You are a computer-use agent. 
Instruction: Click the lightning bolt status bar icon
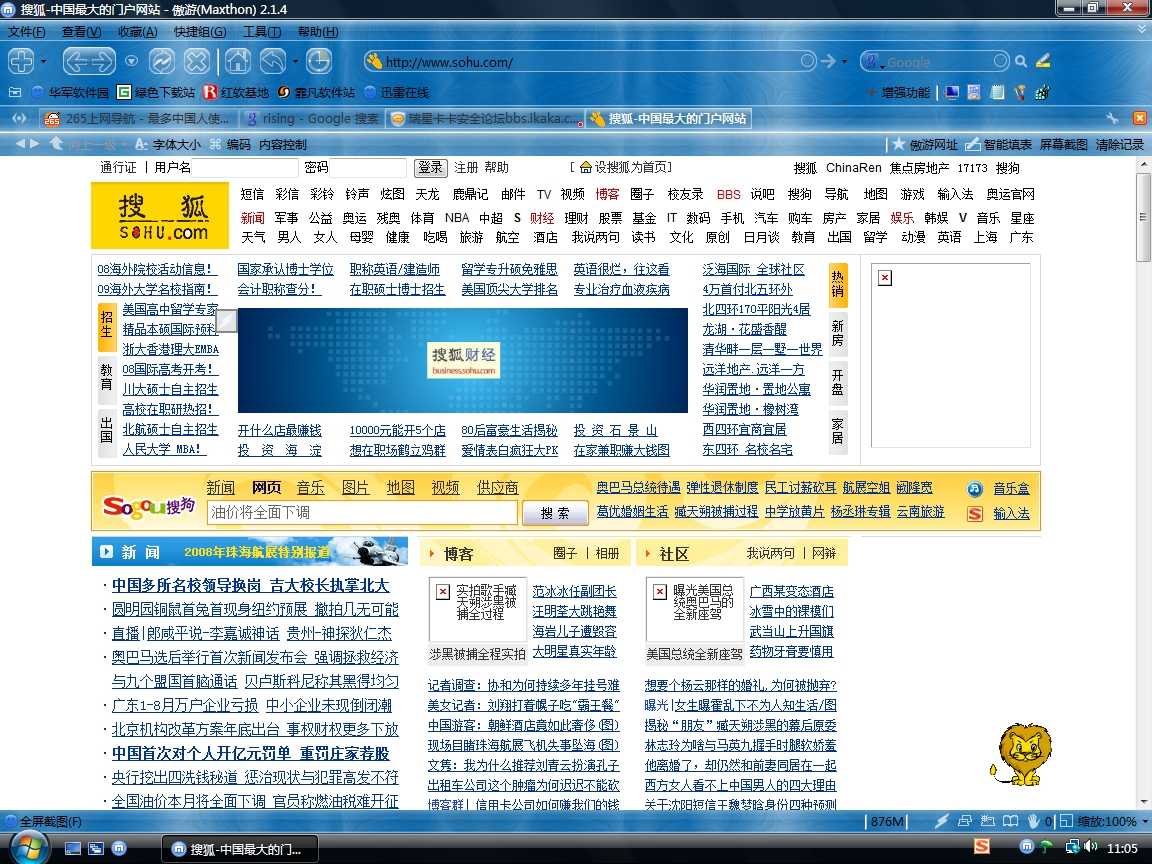[941, 821]
